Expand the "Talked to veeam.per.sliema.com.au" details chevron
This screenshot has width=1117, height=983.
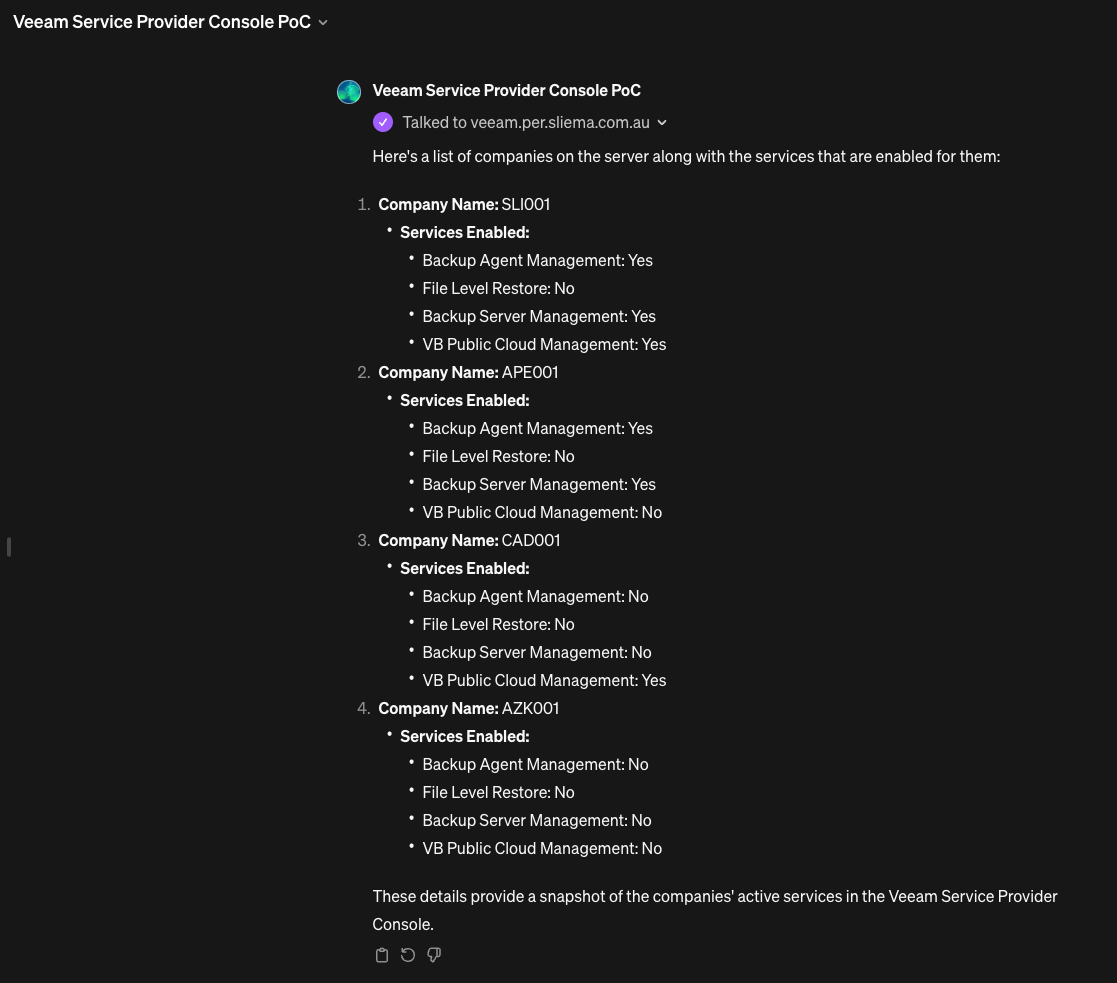tap(662, 123)
